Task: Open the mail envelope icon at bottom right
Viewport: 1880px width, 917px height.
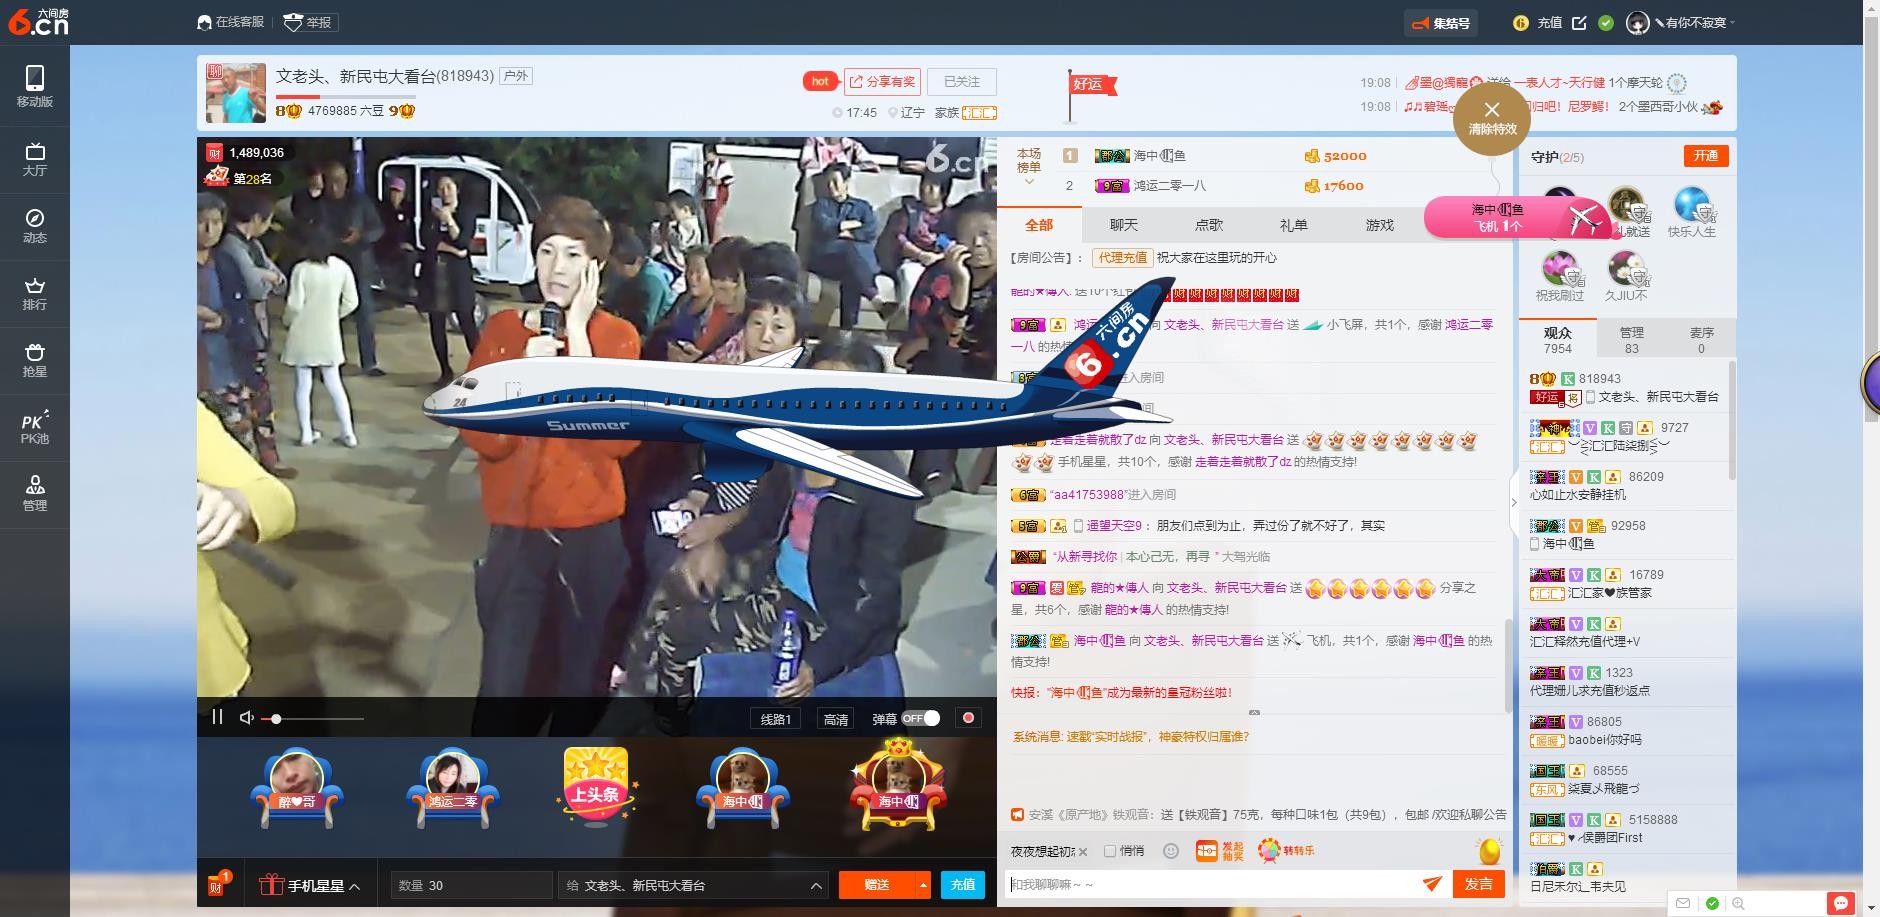Action: click(1683, 903)
